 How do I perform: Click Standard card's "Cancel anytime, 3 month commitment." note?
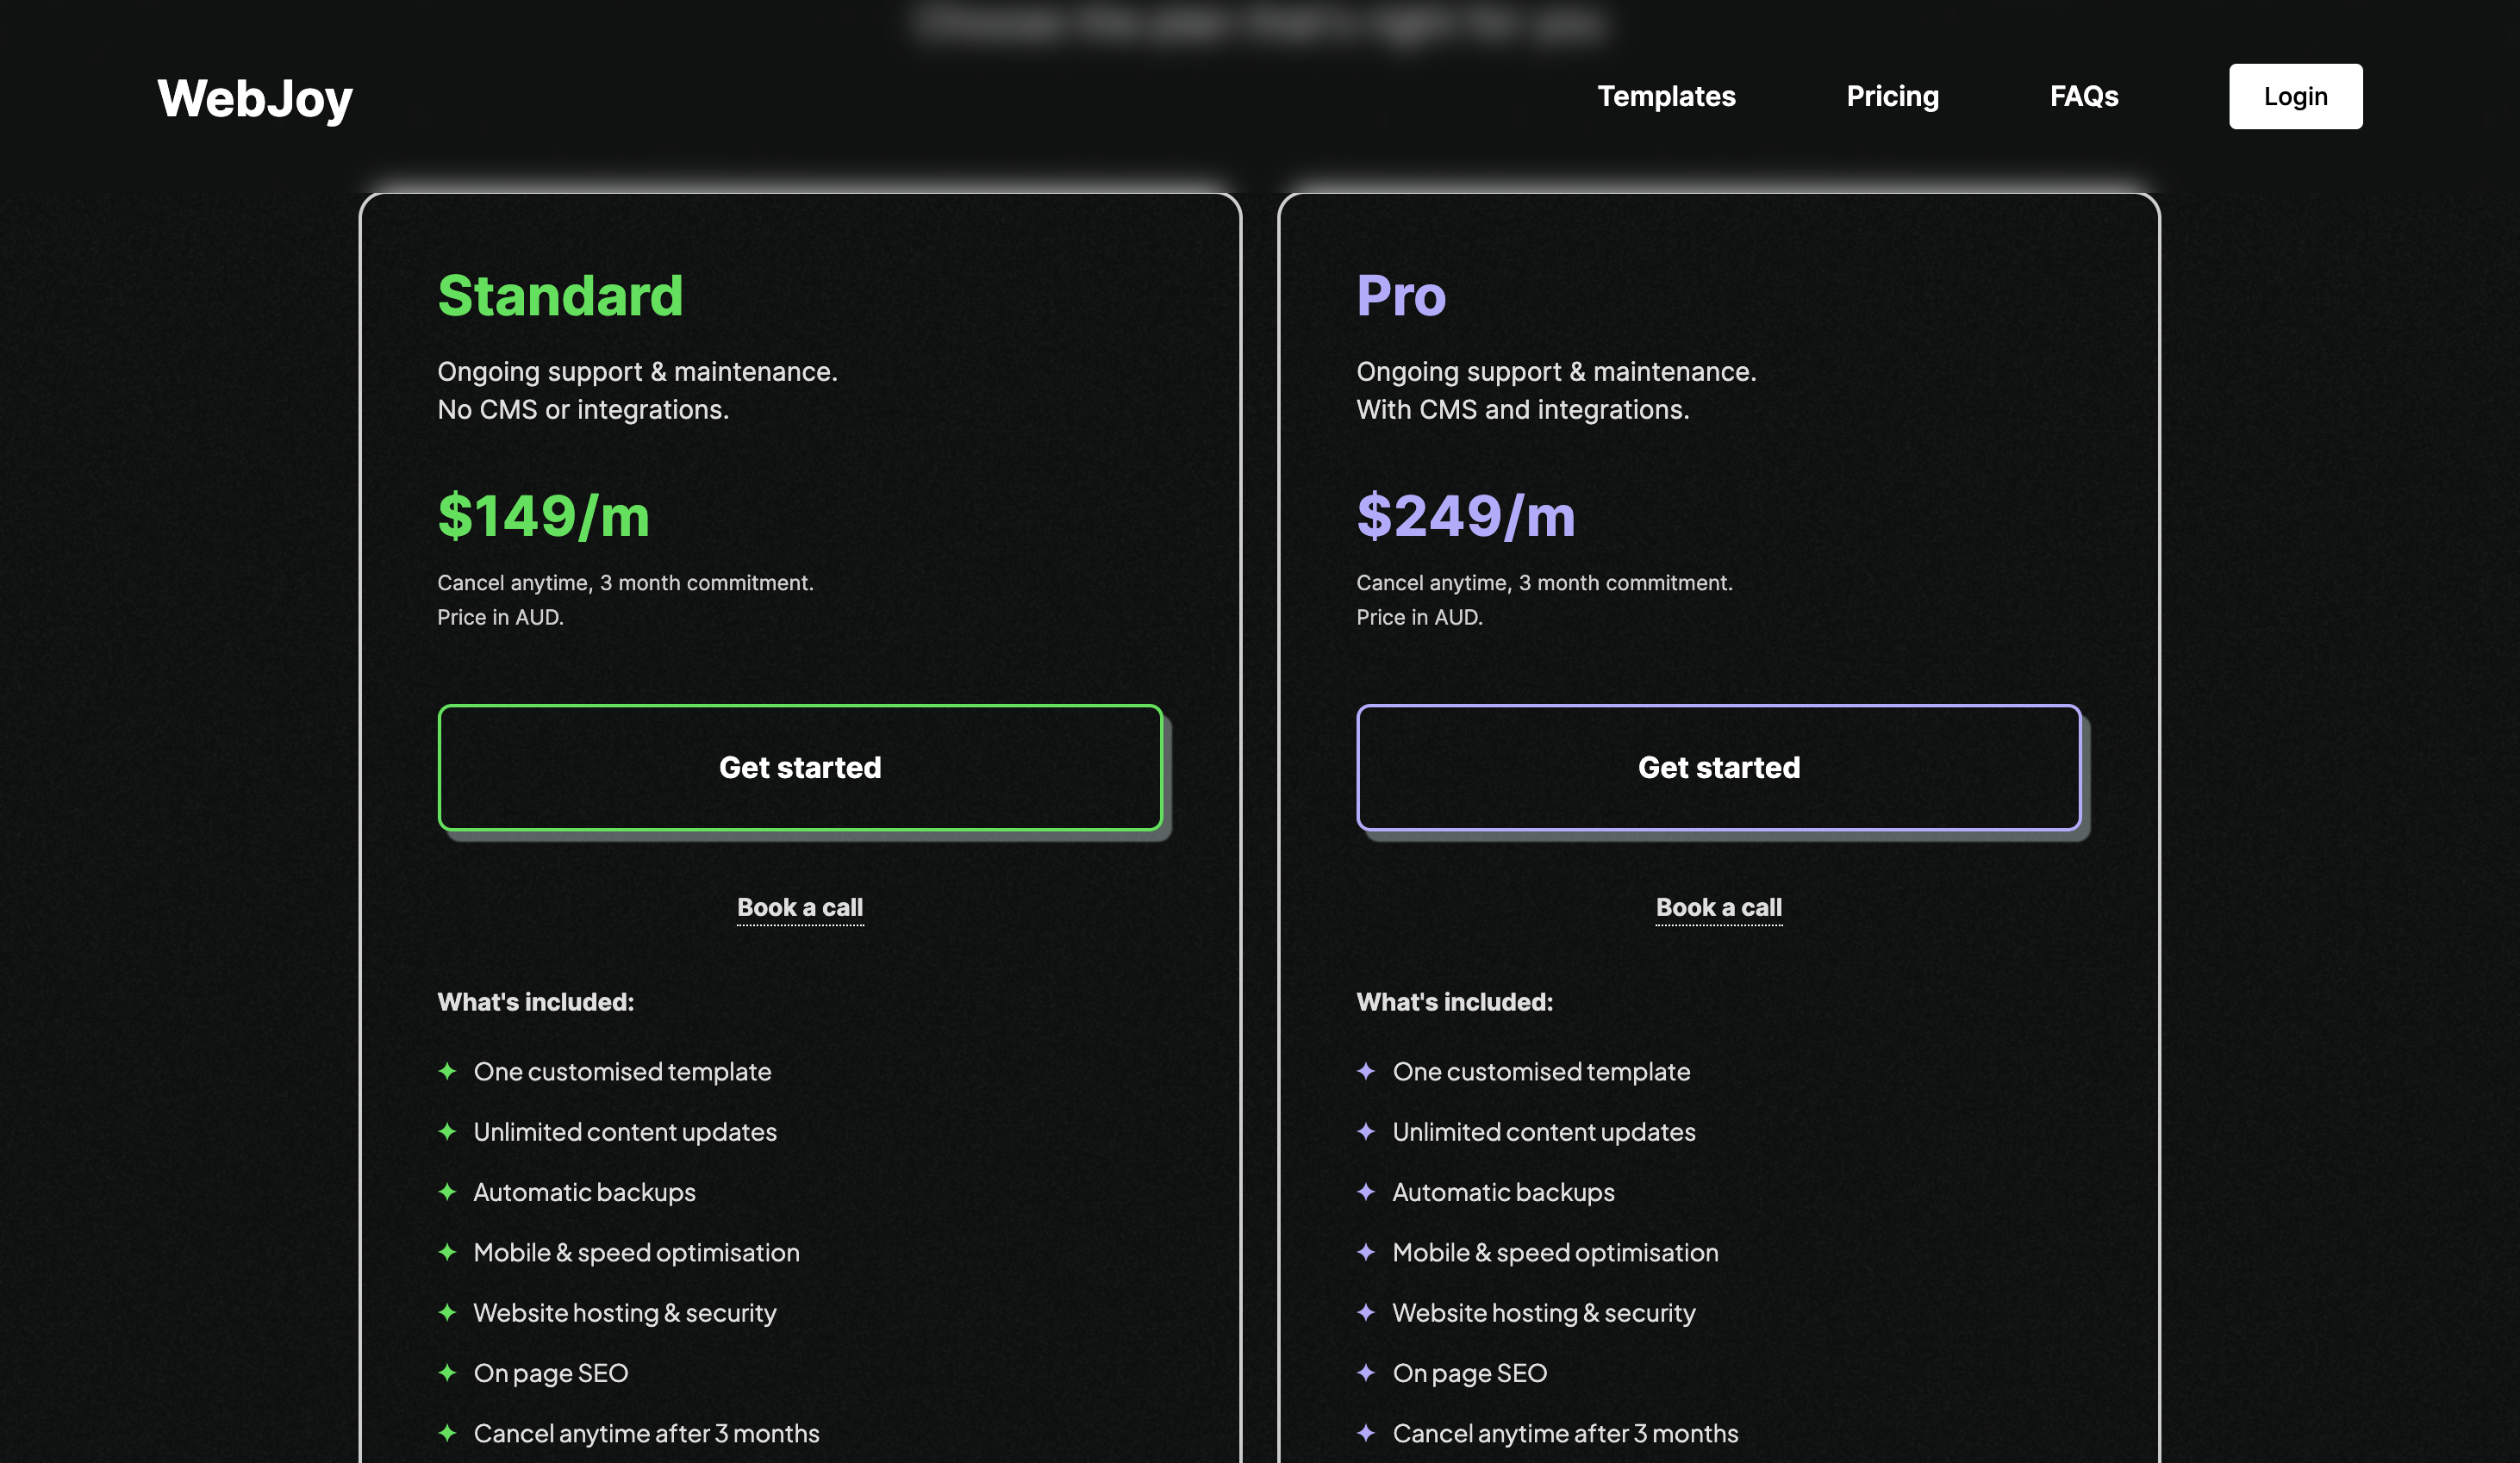click(x=625, y=582)
